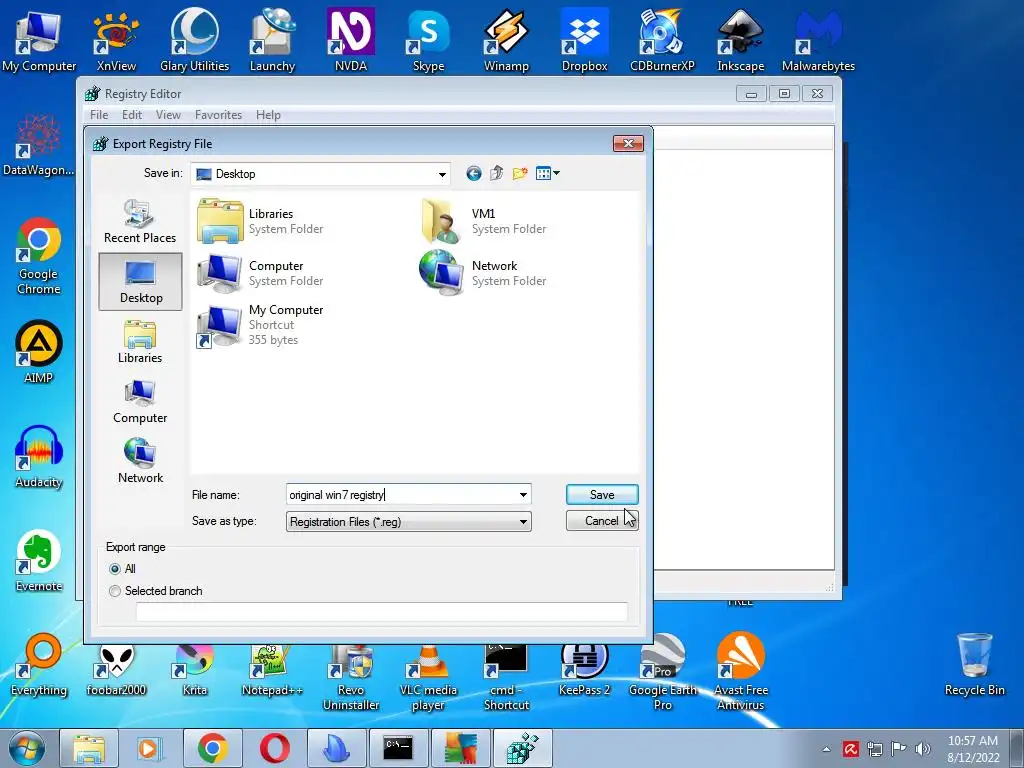Click the XnView desktop icon
Viewport: 1024px width, 768px height.
116,40
